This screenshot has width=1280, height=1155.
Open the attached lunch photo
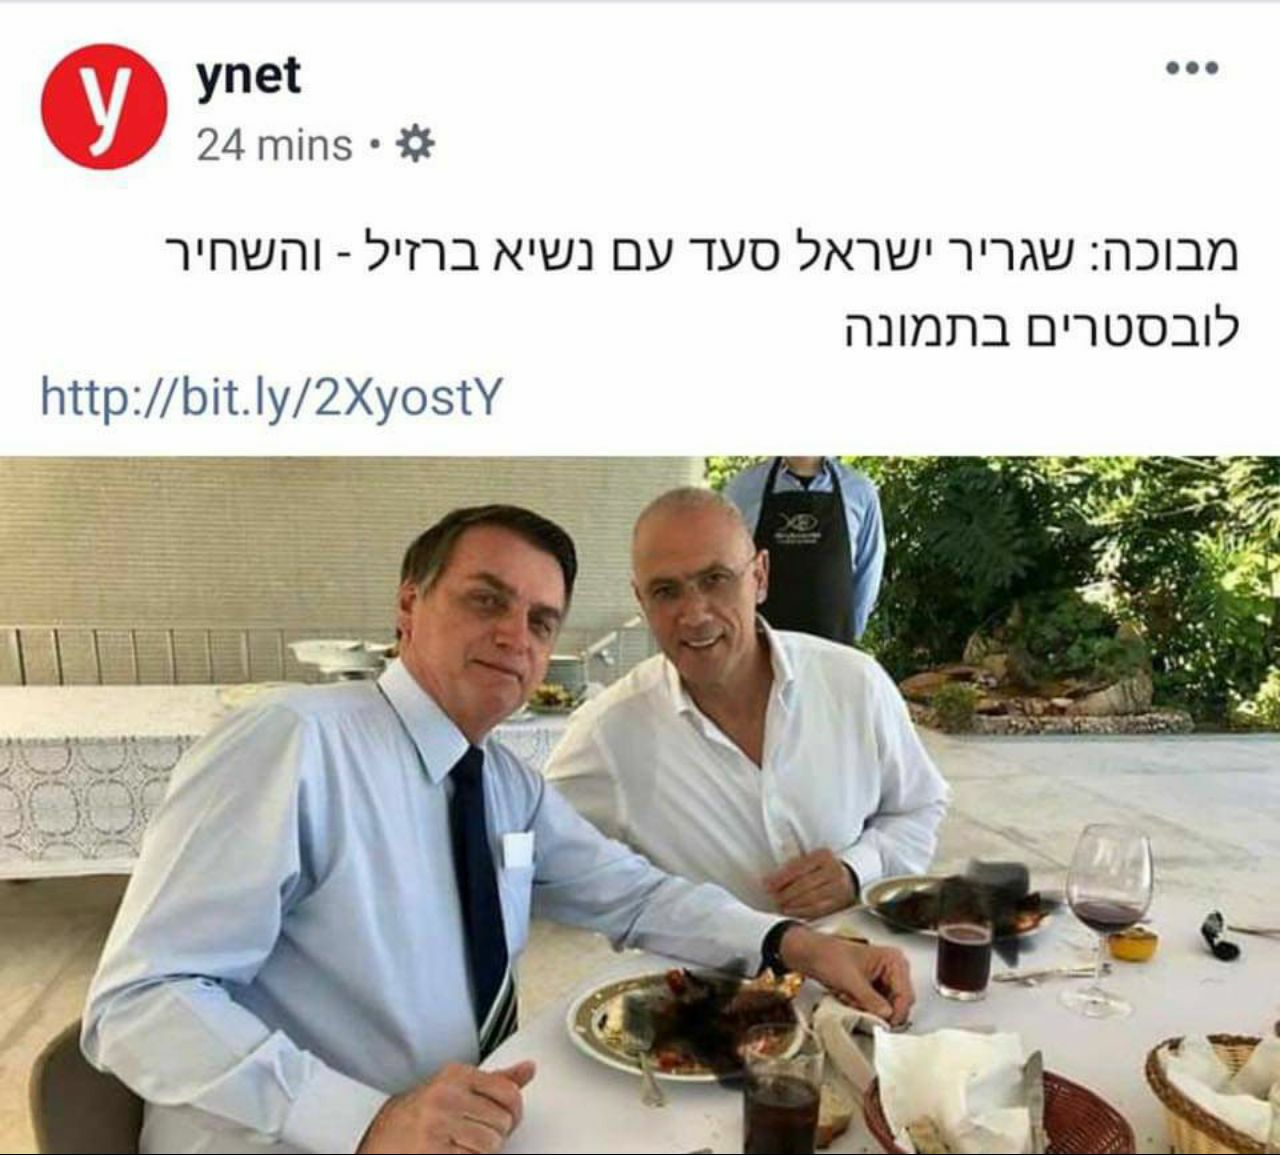(640, 806)
